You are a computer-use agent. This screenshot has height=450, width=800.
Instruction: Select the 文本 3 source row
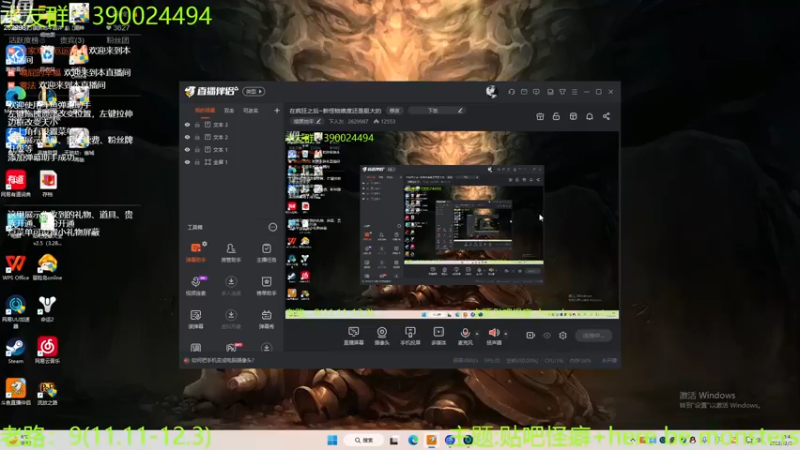point(232,124)
